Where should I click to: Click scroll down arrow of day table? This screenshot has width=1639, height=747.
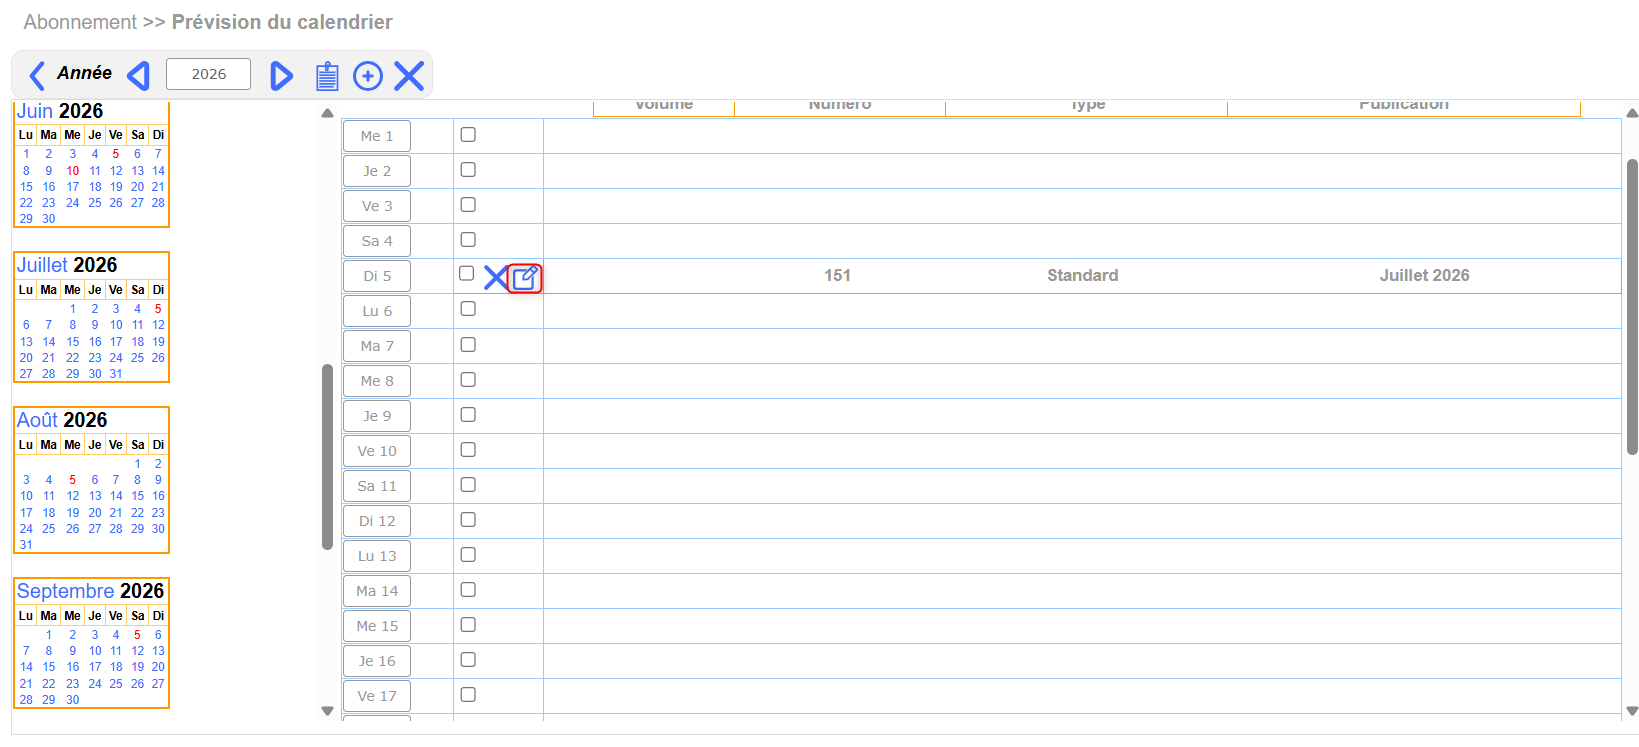pyautogui.click(x=1632, y=711)
